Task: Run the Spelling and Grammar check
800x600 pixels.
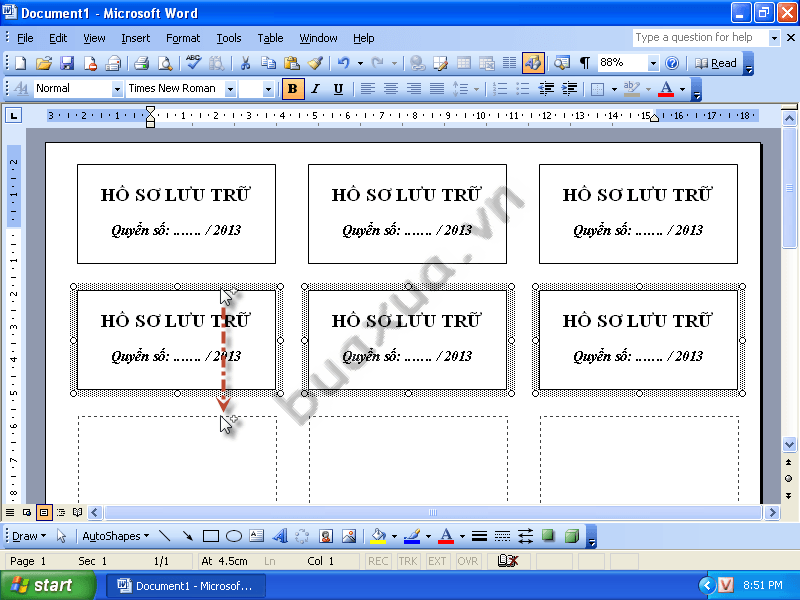Action: (193, 63)
